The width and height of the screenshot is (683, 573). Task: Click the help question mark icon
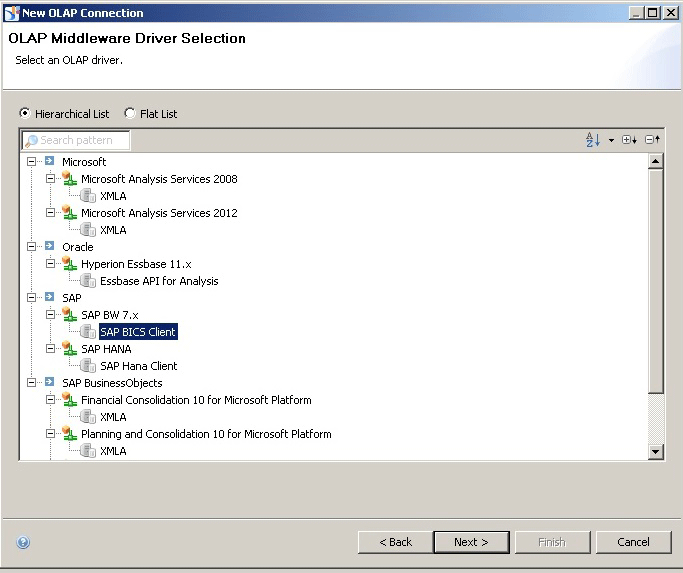23,542
